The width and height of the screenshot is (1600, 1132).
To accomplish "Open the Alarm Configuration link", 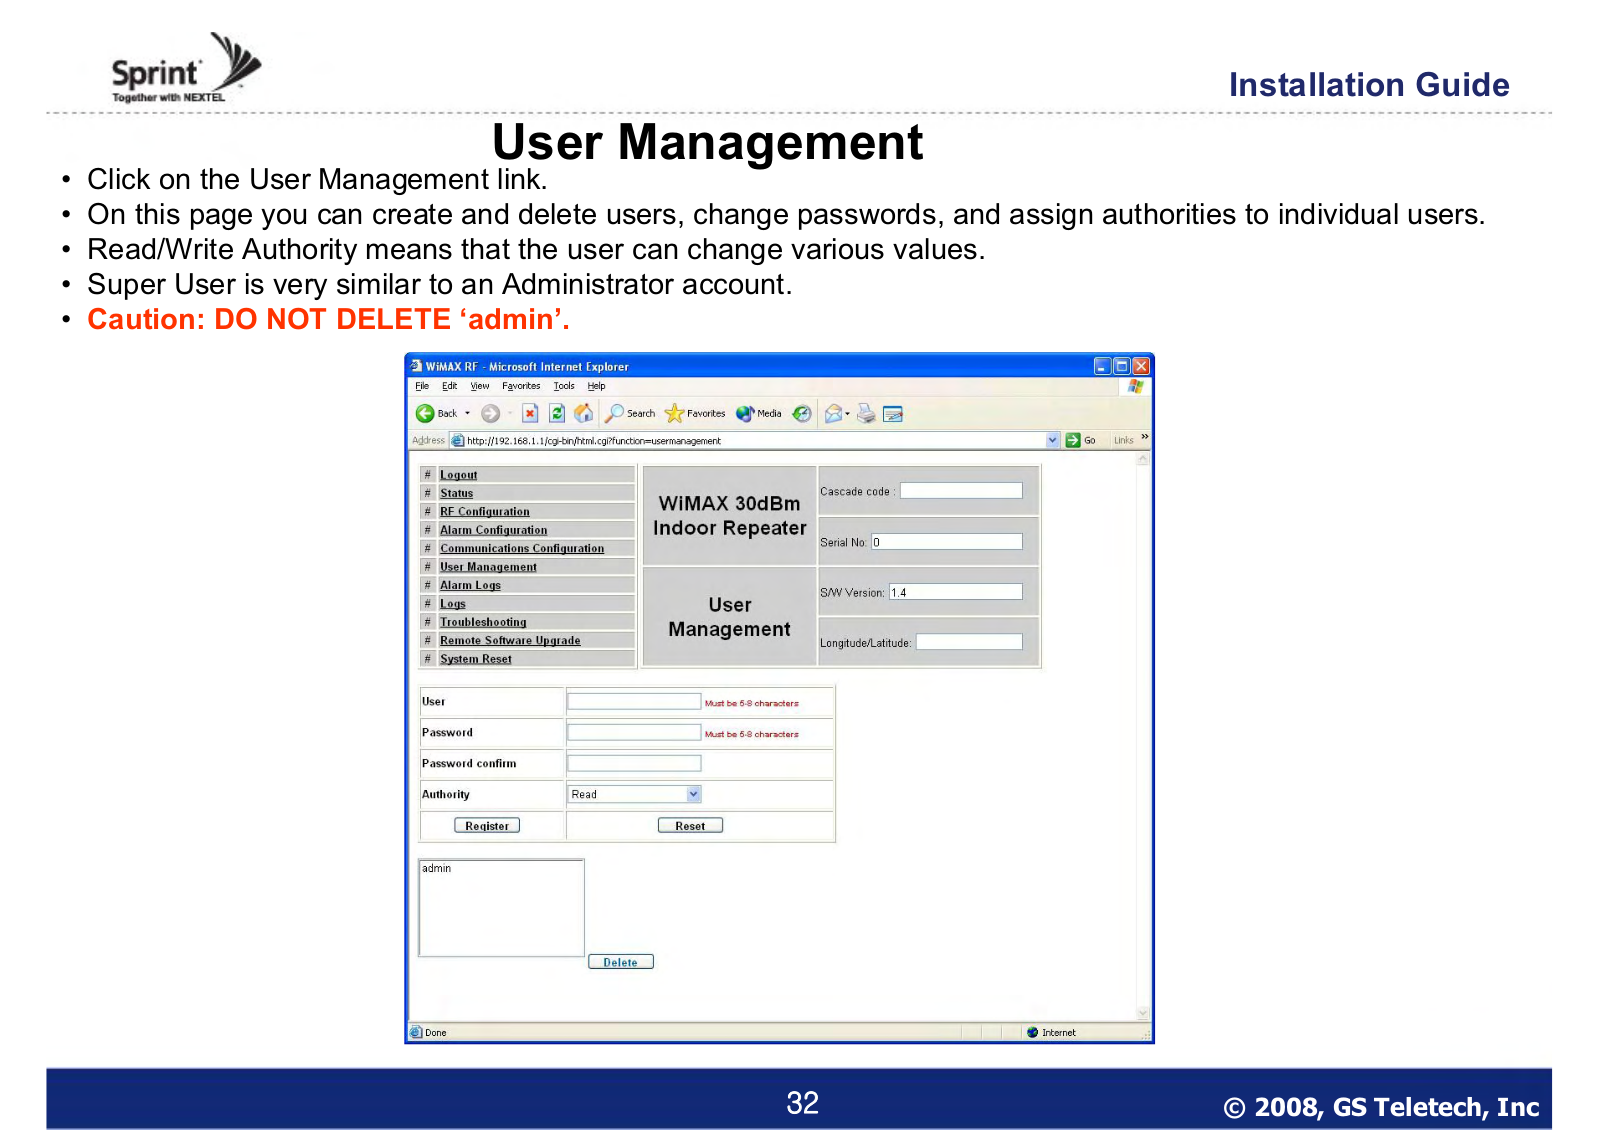I will [494, 530].
